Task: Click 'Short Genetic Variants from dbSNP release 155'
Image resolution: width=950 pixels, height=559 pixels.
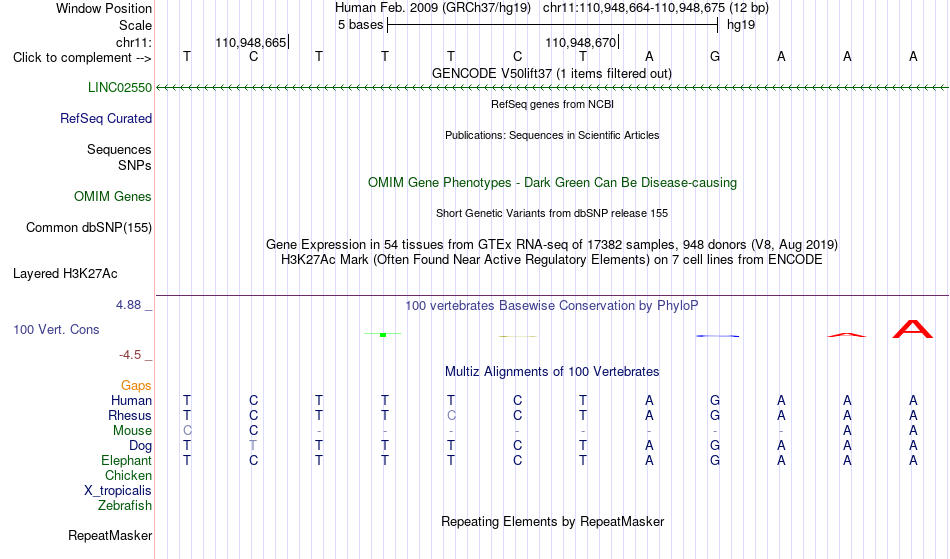Action: pyautogui.click(x=552, y=213)
